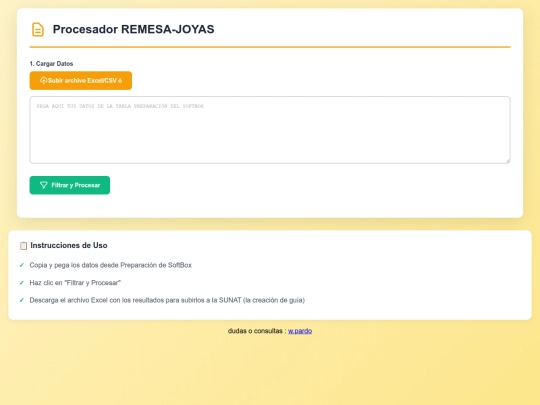The width and height of the screenshot is (540, 405).
Task: Click the checkmark beside 'Descarga el archivo' instruction
Action: coord(22,300)
